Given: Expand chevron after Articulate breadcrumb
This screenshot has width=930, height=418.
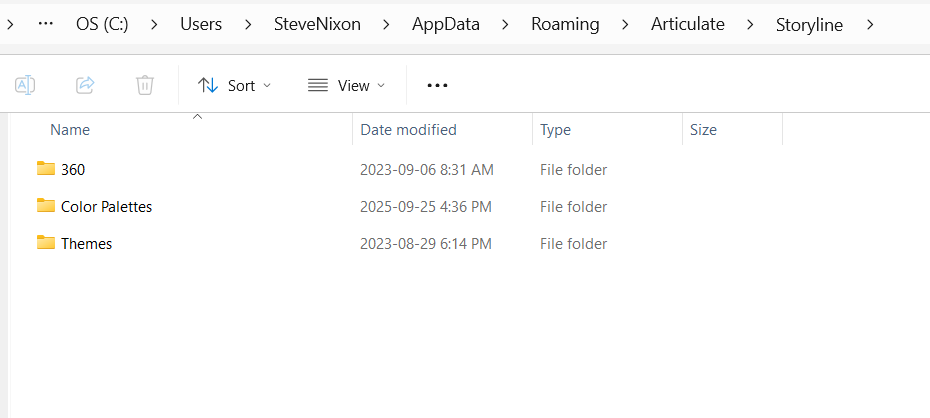Looking at the screenshot, I should 750,24.
